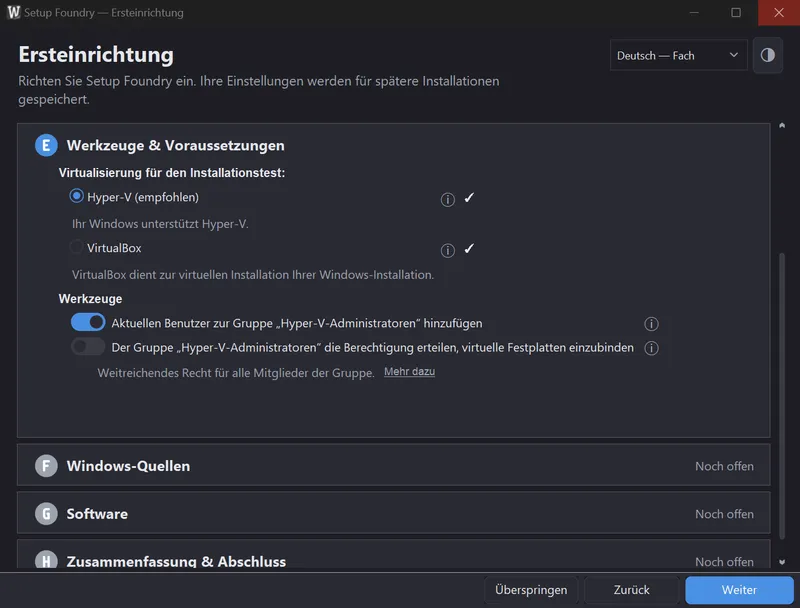Open the 'Mehr dazu' link
This screenshot has height=608, width=800.
click(x=409, y=372)
